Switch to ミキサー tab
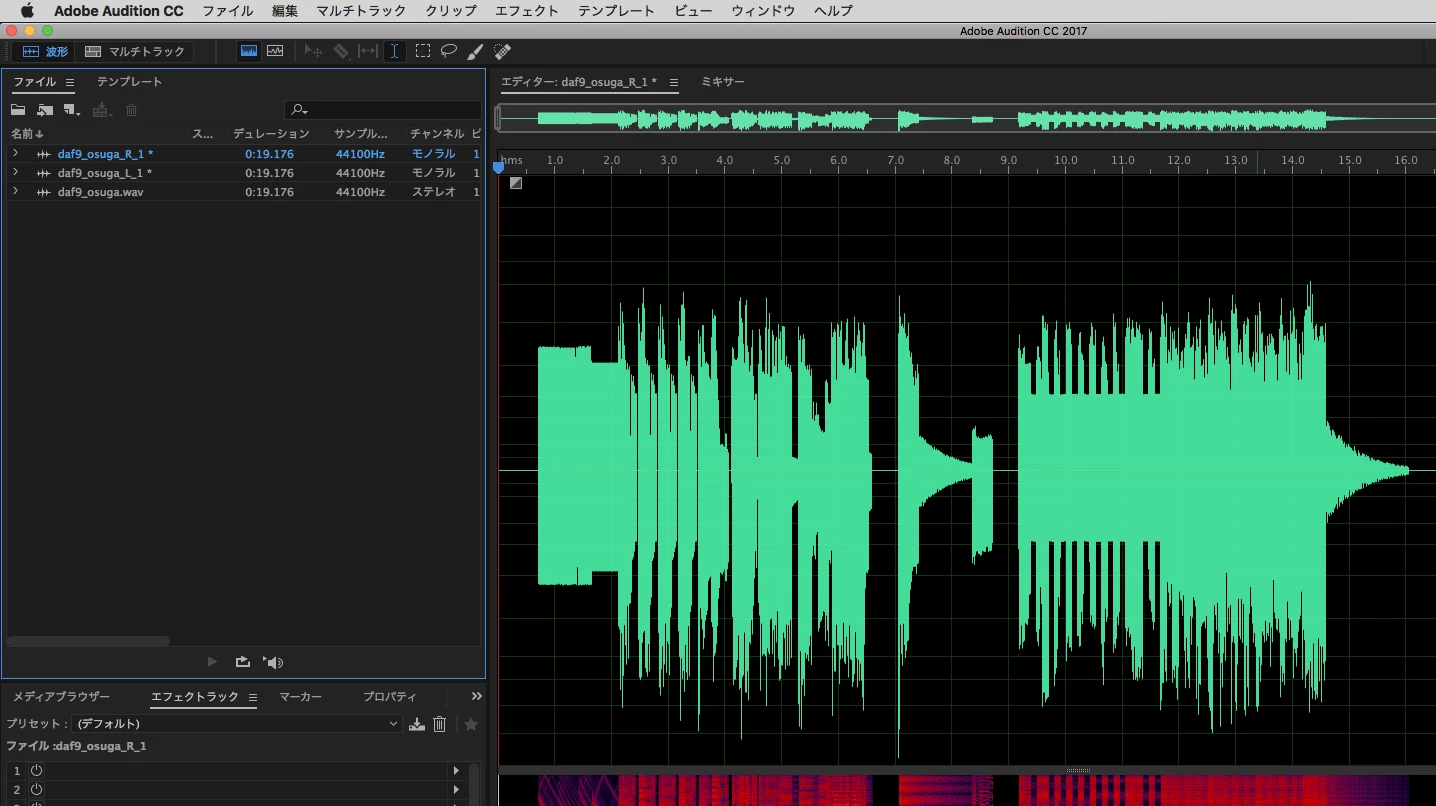Image resolution: width=1436 pixels, height=806 pixels. (723, 82)
